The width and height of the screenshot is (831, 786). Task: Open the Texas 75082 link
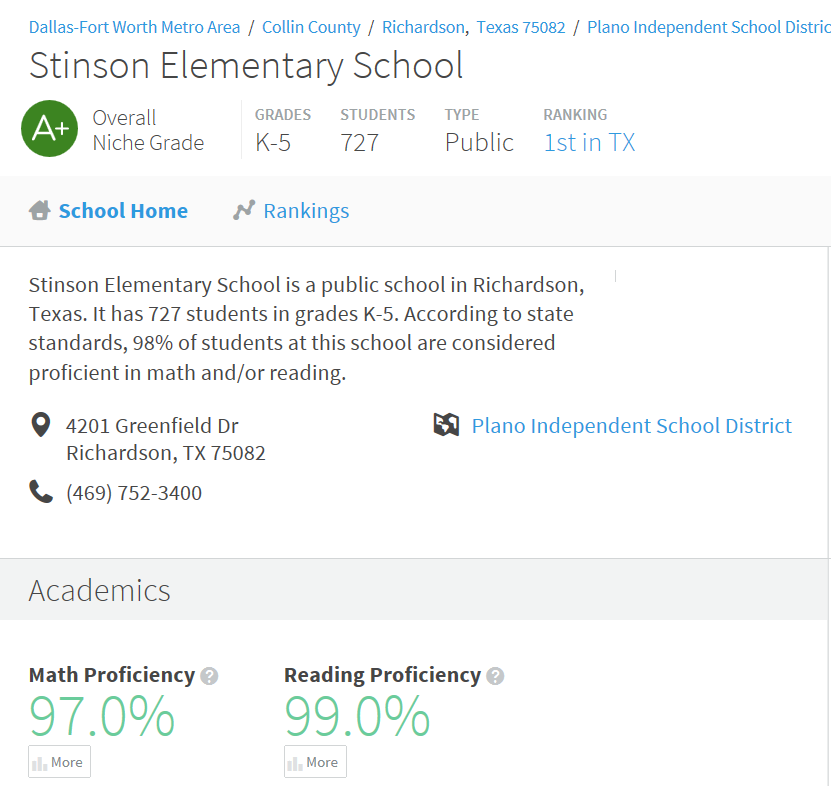[520, 27]
